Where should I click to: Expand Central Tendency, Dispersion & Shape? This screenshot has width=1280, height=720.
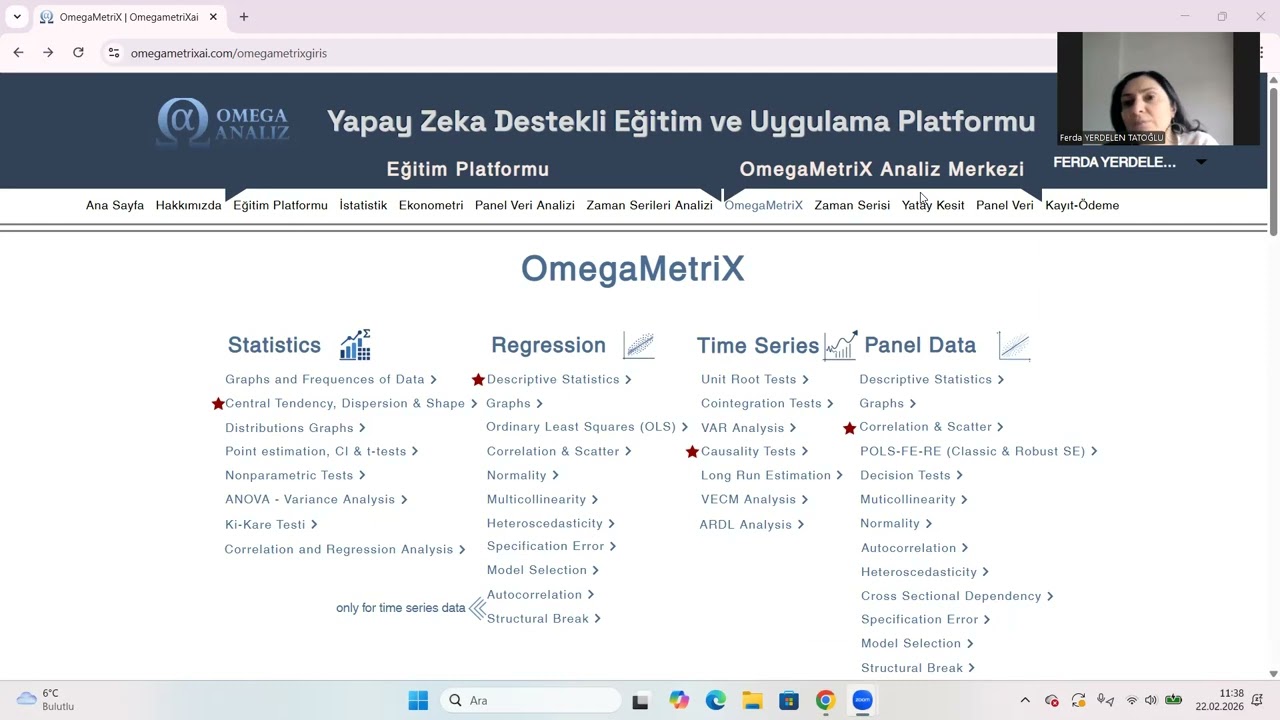coord(351,403)
